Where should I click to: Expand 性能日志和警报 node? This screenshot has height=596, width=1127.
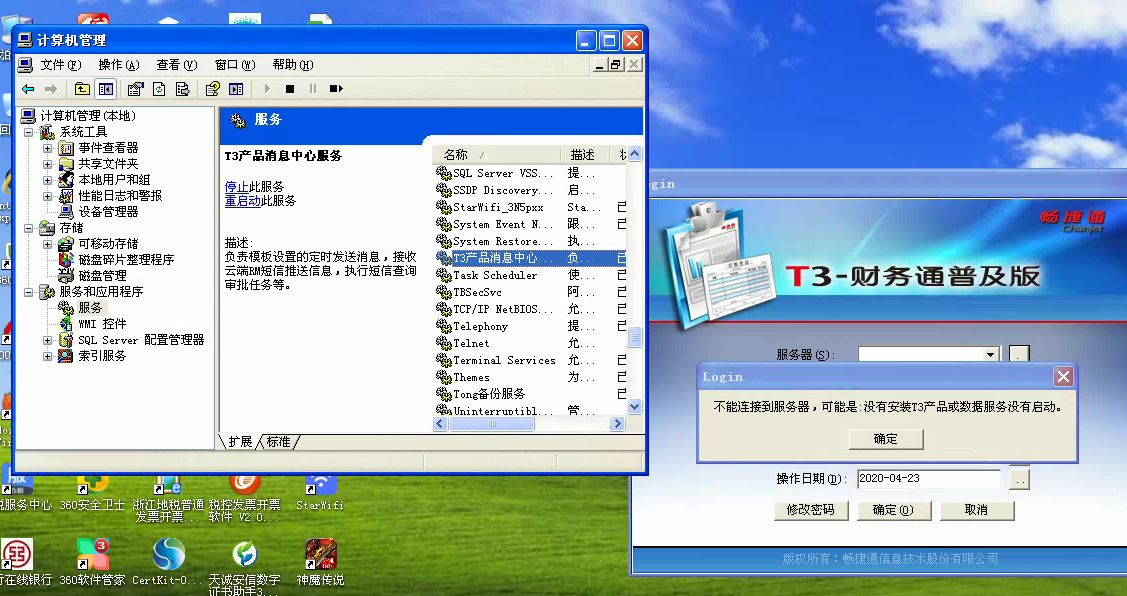pyautogui.click(x=47, y=196)
